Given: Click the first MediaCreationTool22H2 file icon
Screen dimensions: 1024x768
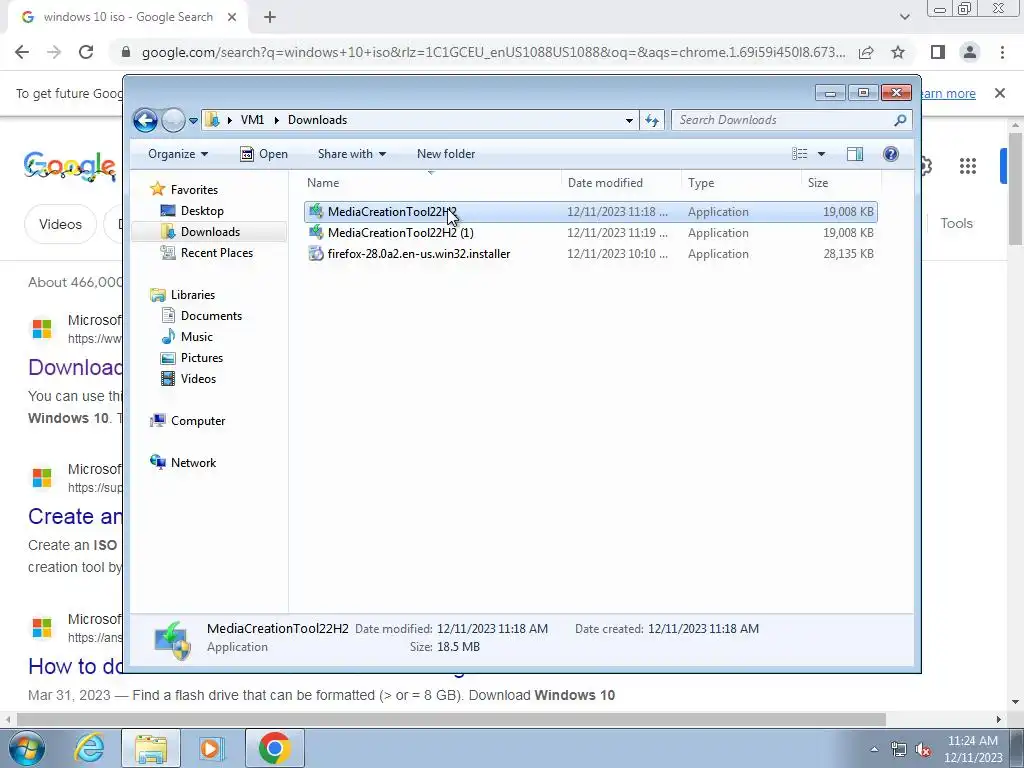Looking at the screenshot, I should (316, 211).
